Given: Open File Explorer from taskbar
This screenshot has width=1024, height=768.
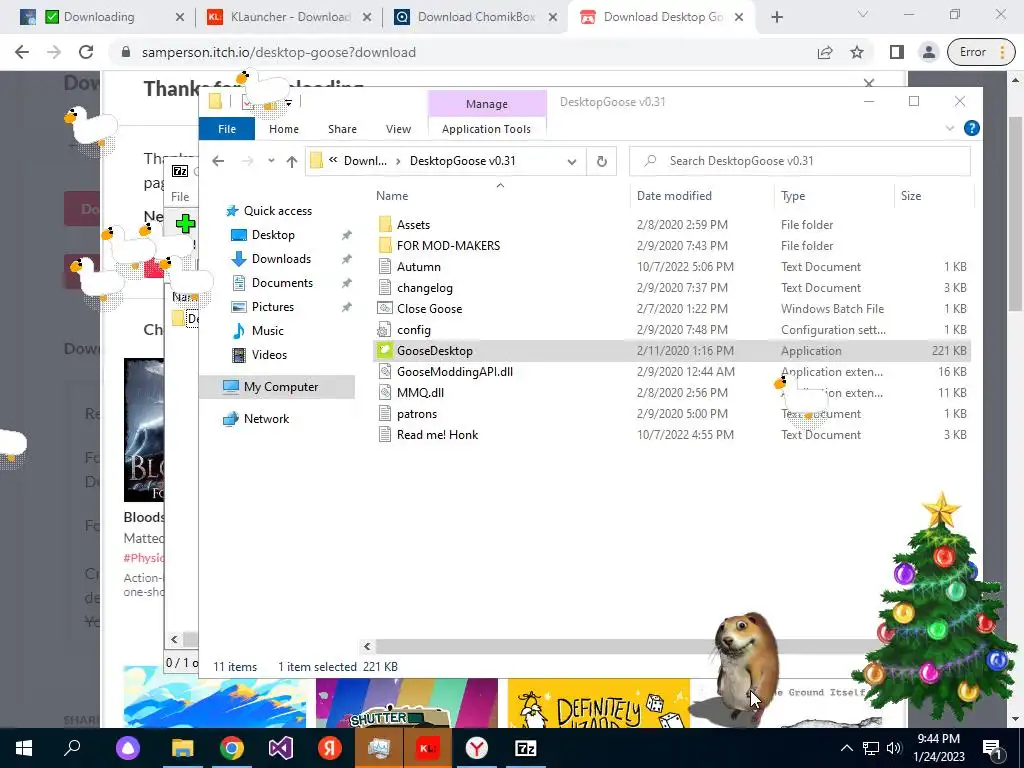Looking at the screenshot, I should pos(182,748).
